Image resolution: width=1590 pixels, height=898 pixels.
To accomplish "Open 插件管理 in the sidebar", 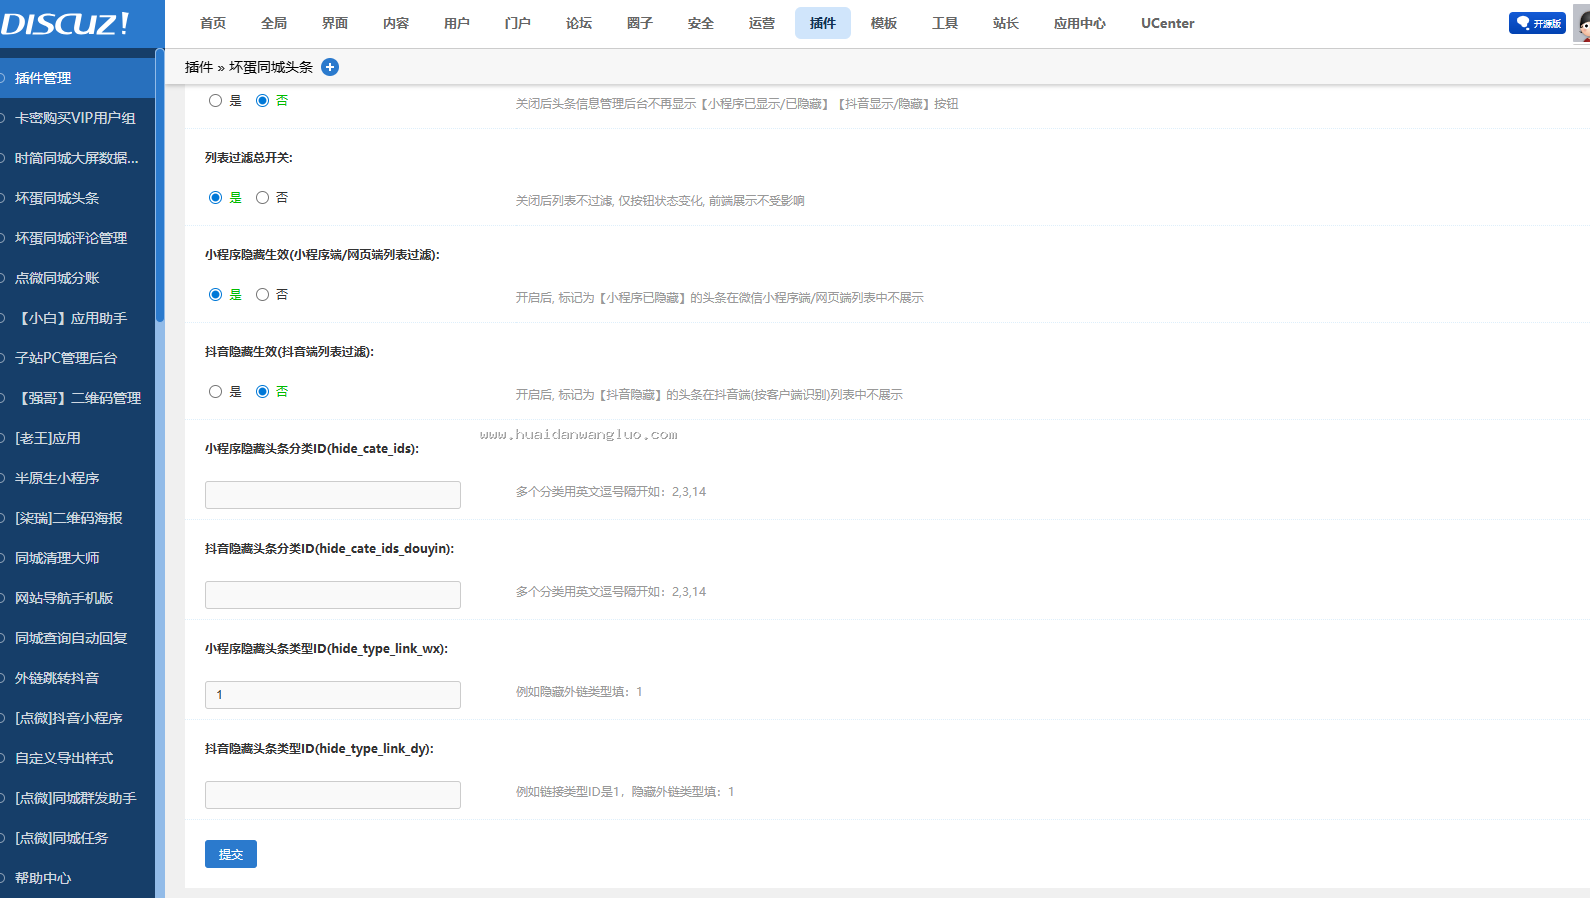I will 77,78.
